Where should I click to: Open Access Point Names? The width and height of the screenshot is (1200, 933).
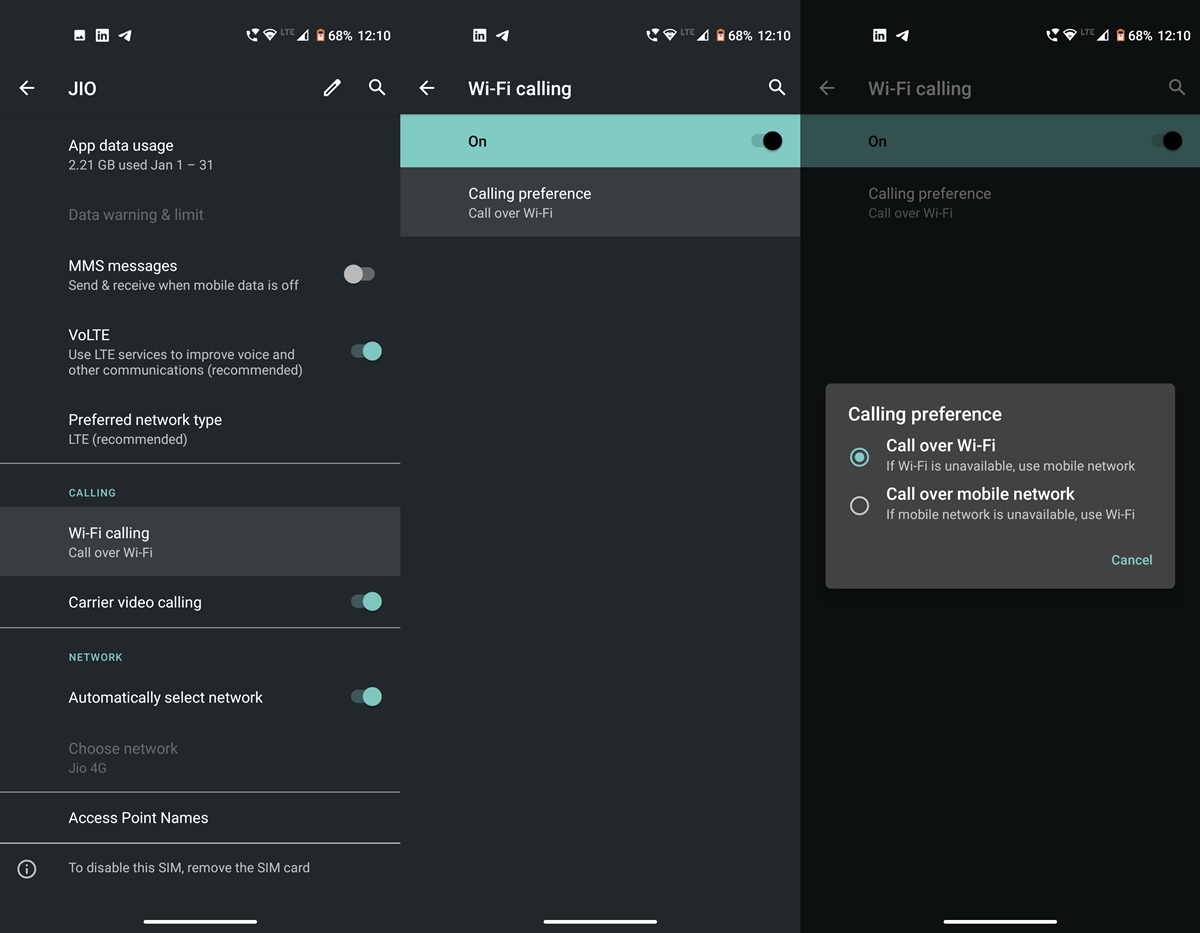click(x=200, y=818)
